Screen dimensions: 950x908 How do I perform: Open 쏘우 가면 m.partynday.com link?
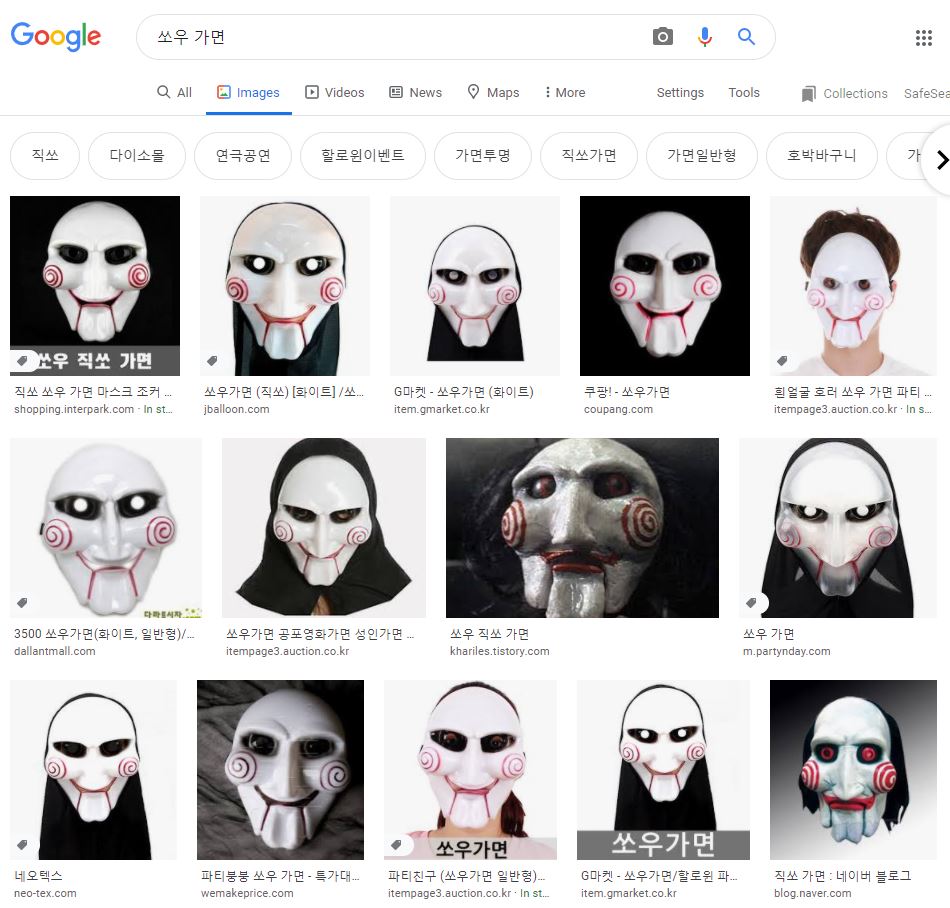768,634
